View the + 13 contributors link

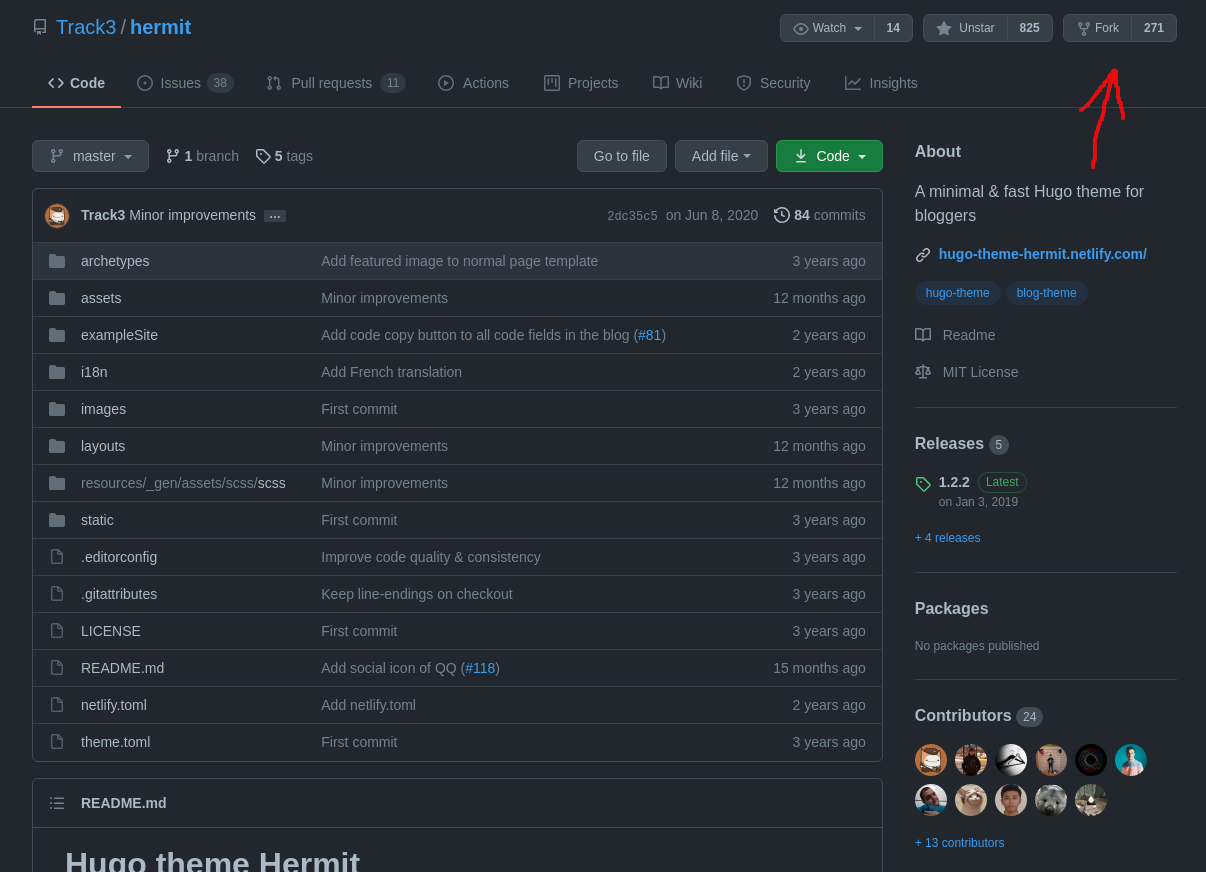pyautogui.click(x=960, y=843)
